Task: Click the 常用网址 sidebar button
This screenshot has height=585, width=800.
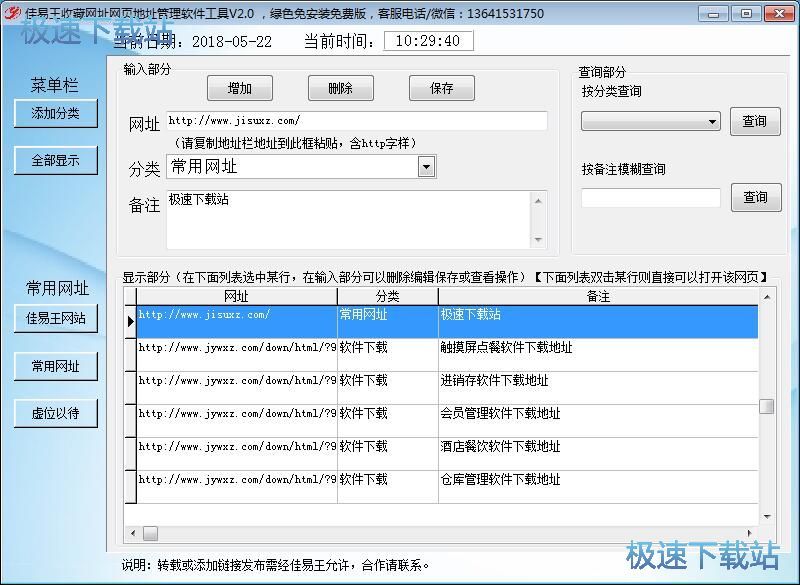Action: pyautogui.click(x=56, y=366)
